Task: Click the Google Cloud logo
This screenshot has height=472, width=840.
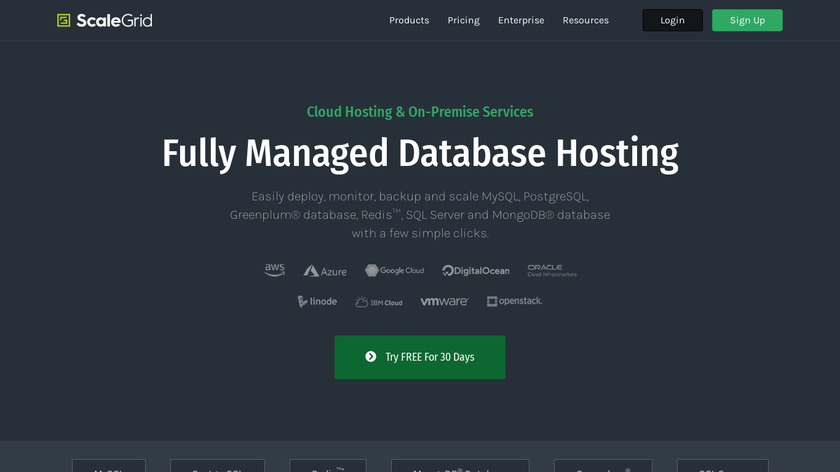Action: pyautogui.click(x=394, y=271)
